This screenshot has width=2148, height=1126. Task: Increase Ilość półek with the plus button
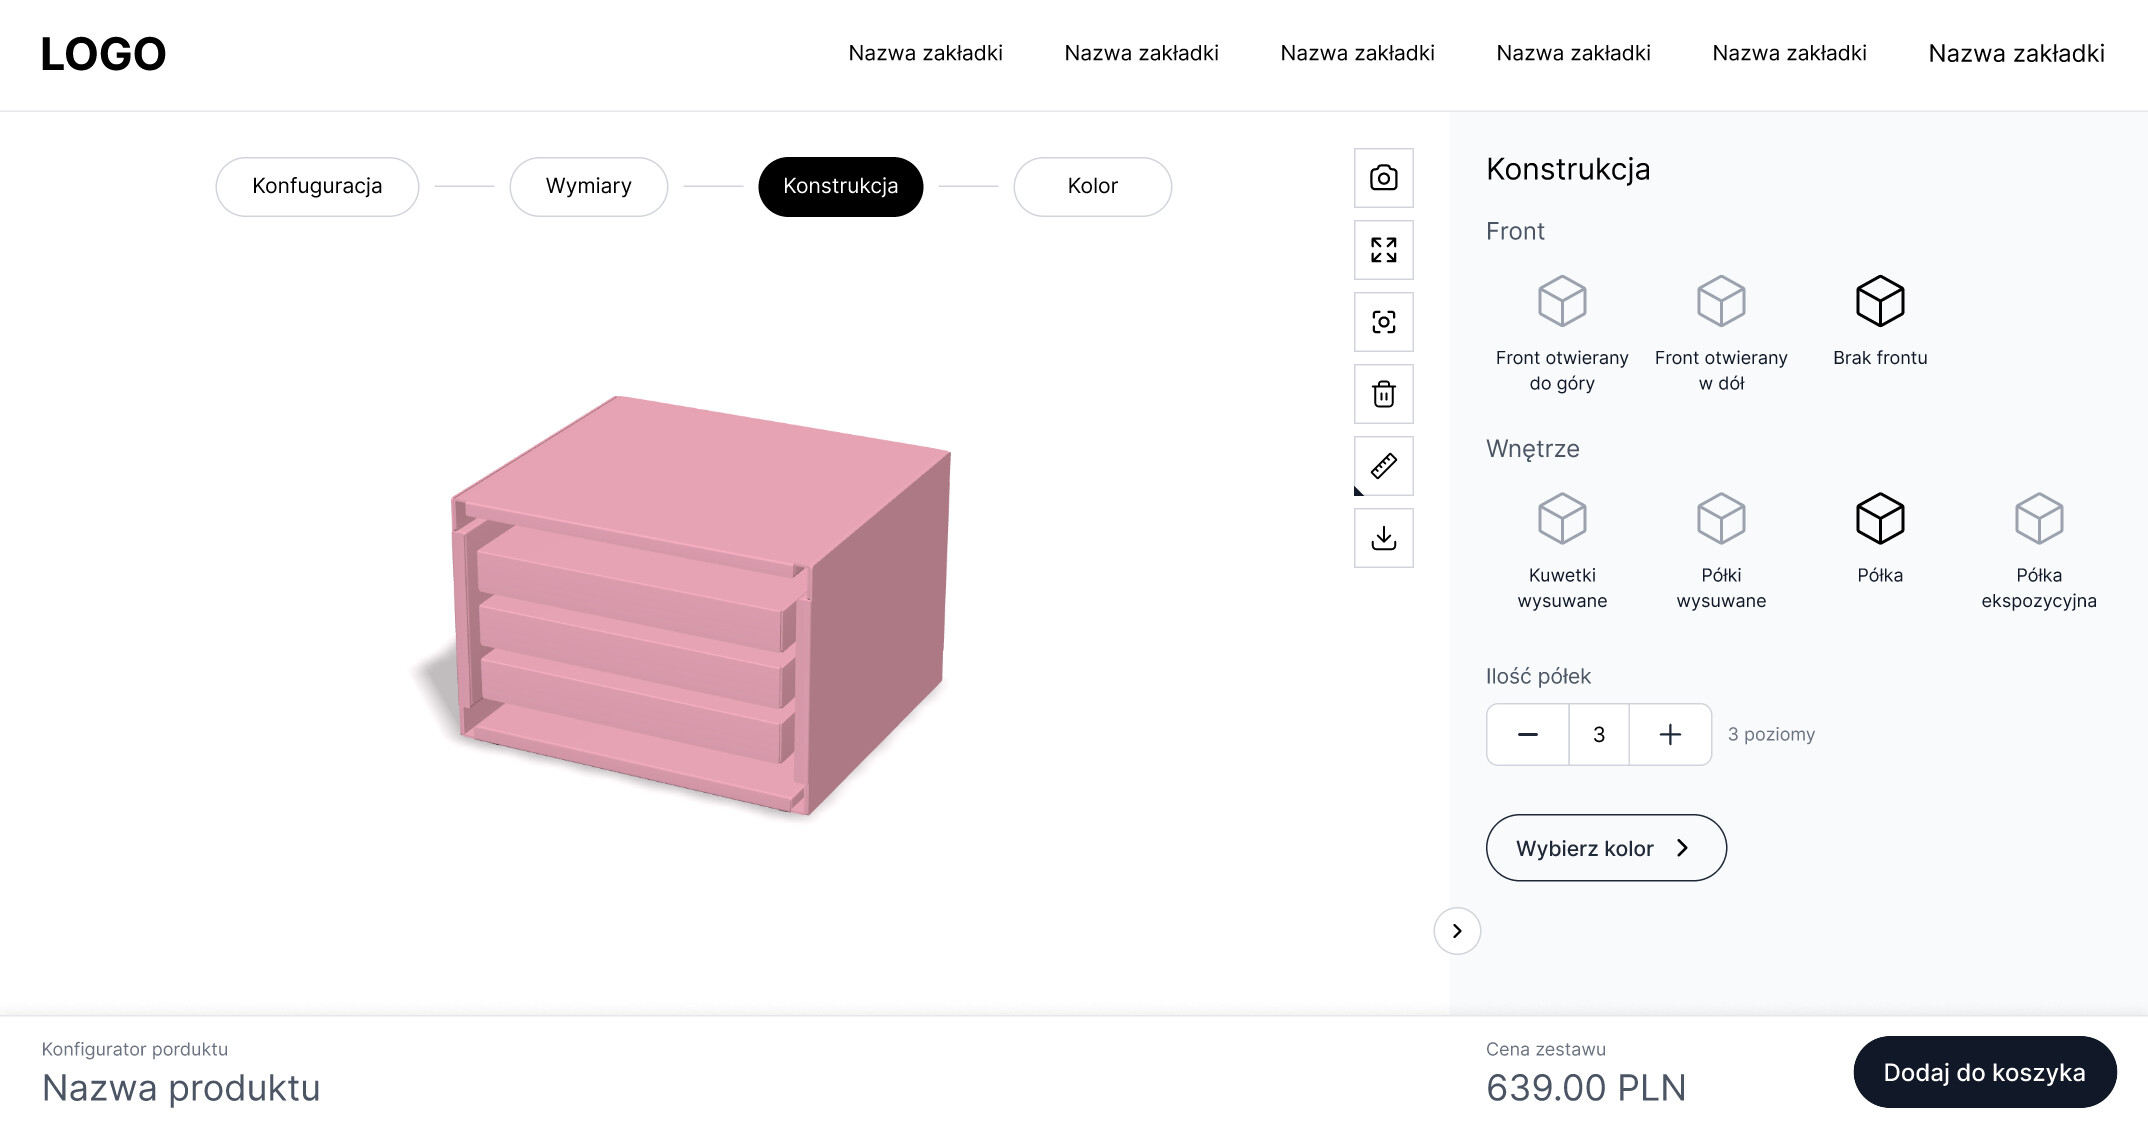point(1669,734)
